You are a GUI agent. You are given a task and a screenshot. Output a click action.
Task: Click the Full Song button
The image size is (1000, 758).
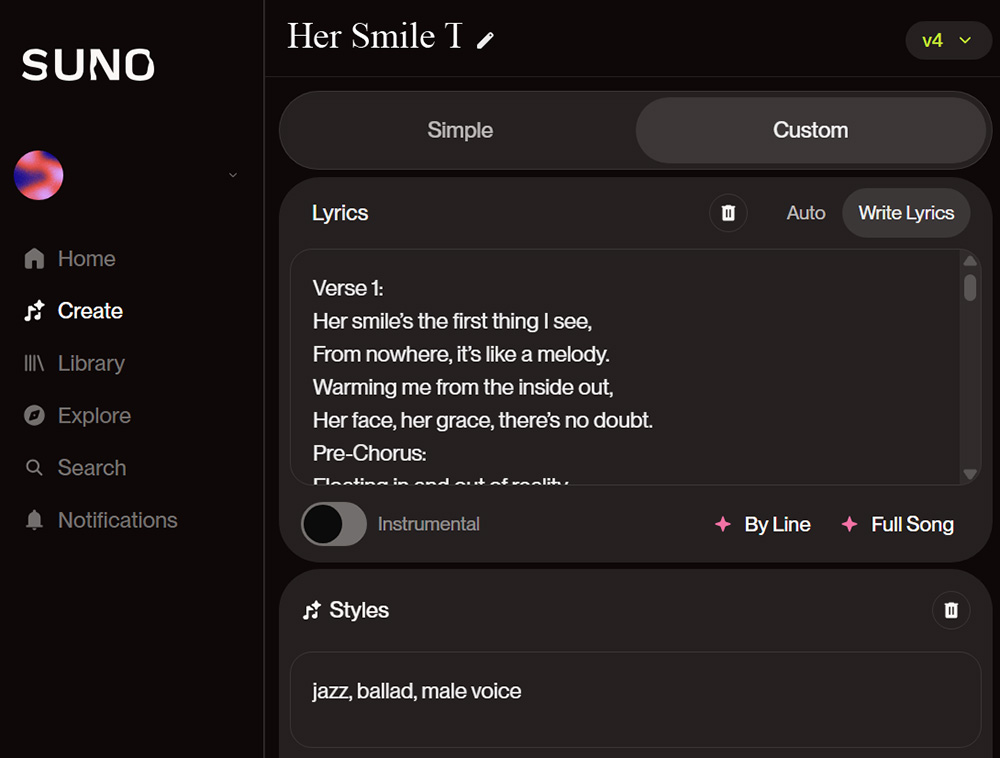(898, 524)
